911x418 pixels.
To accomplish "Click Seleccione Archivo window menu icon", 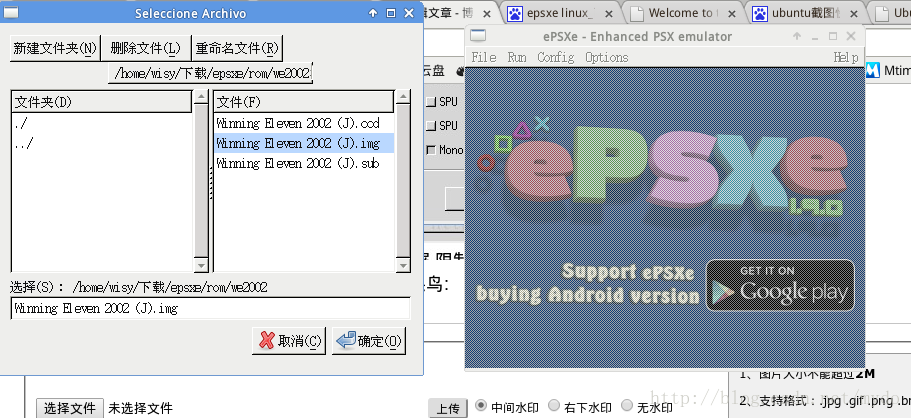I will click(11, 12).
